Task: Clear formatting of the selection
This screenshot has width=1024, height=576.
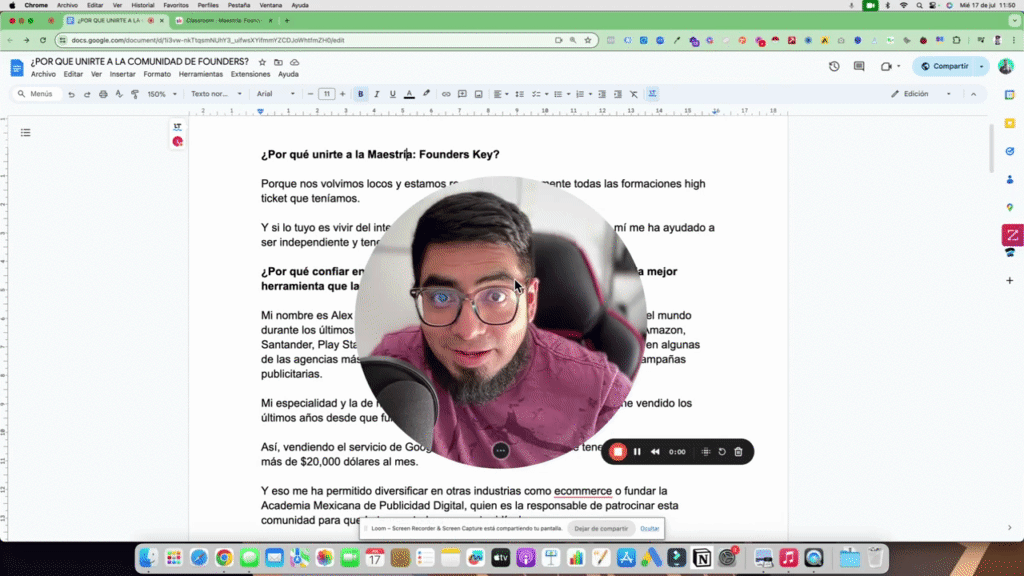Action: pos(633,94)
